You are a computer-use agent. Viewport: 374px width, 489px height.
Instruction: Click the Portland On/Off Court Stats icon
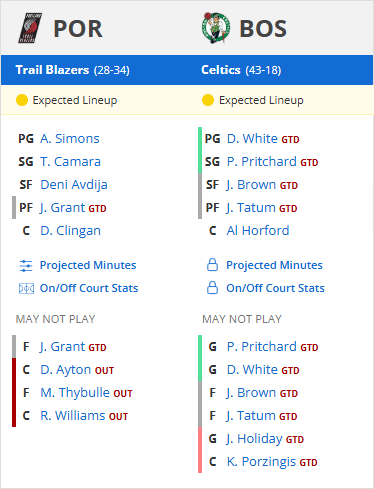coord(26,288)
